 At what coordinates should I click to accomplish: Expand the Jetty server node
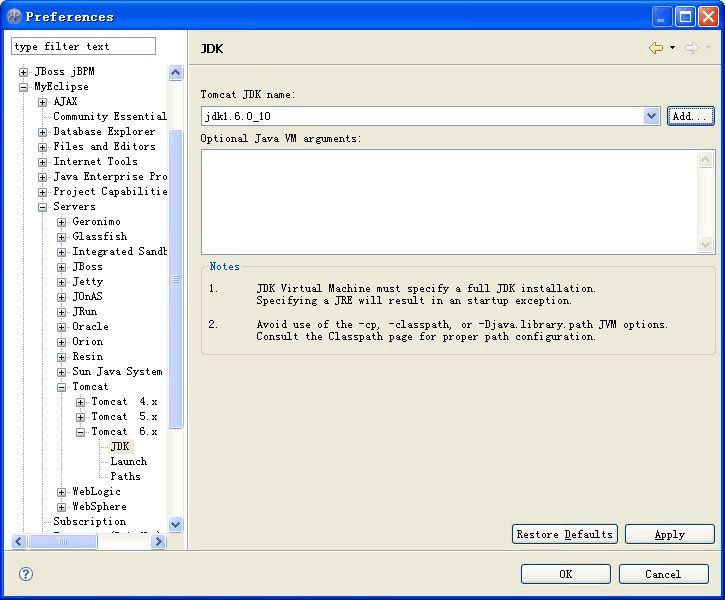coord(61,282)
